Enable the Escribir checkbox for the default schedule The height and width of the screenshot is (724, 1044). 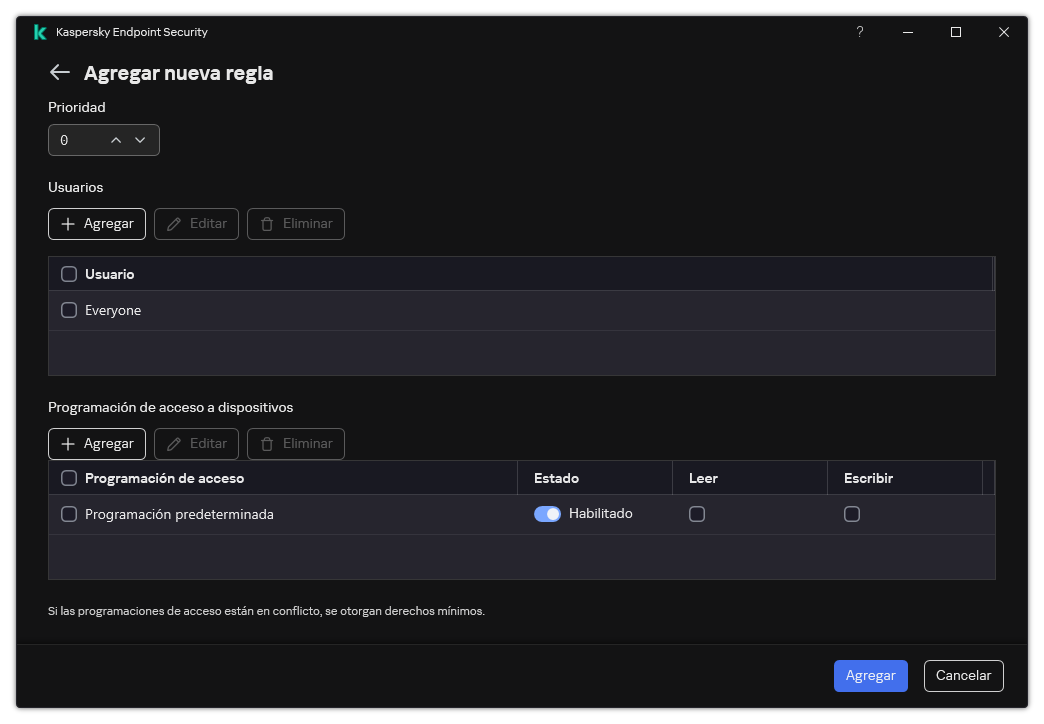(852, 513)
